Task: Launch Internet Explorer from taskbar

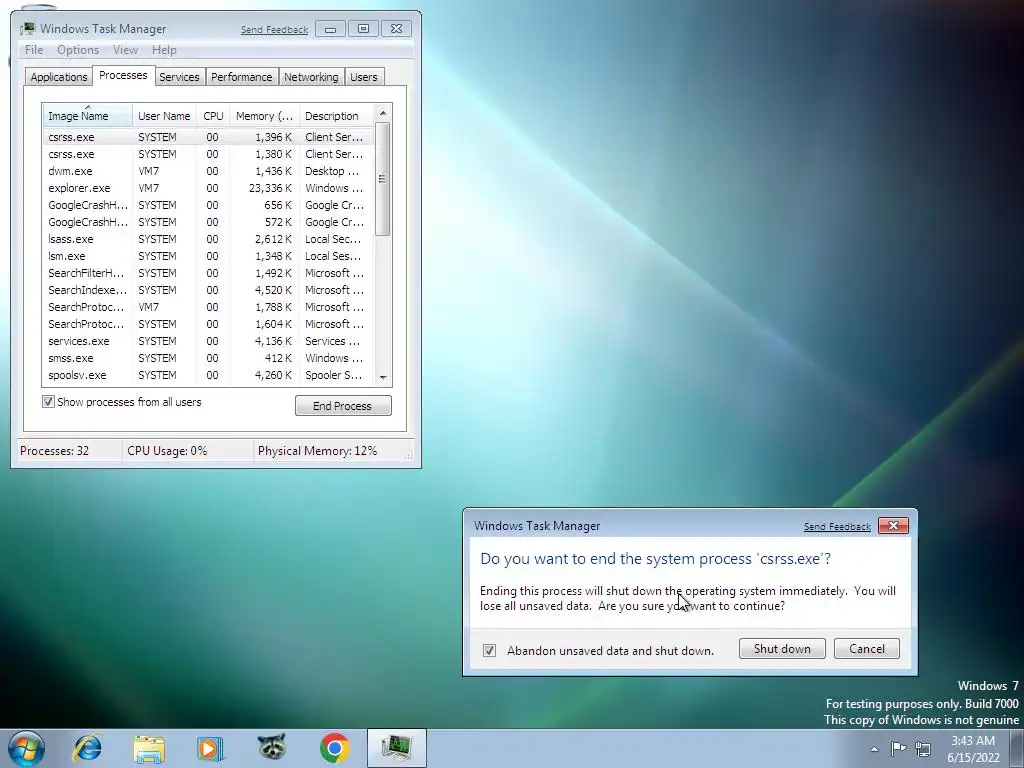Action: [88, 748]
